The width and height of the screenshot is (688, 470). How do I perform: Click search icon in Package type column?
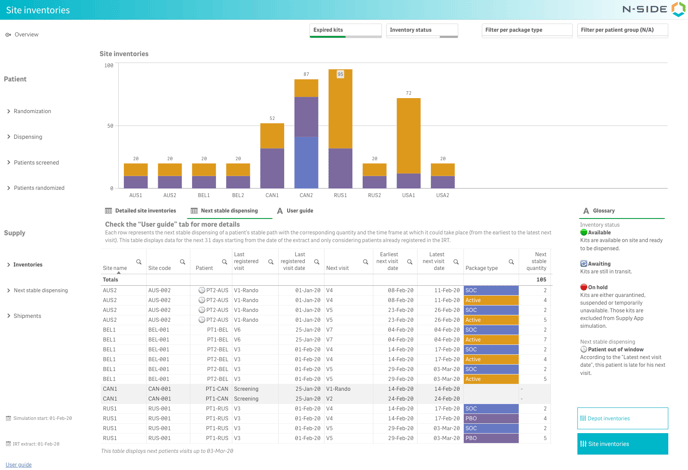[511, 262]
